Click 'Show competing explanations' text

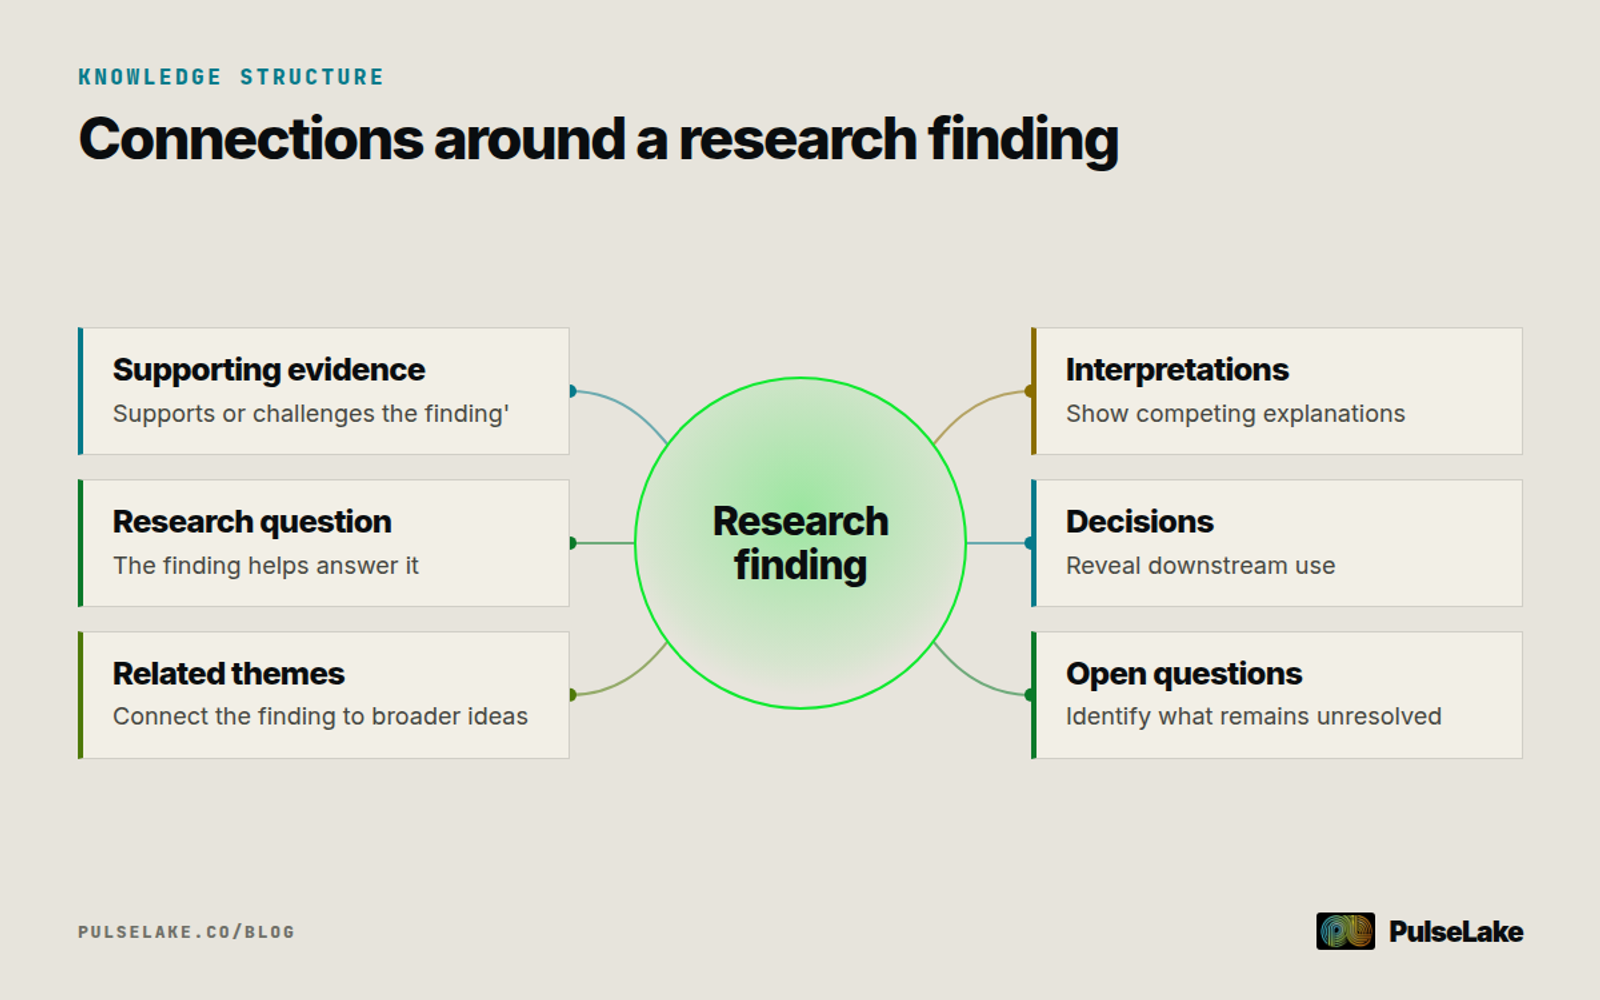click(1235, 414)
